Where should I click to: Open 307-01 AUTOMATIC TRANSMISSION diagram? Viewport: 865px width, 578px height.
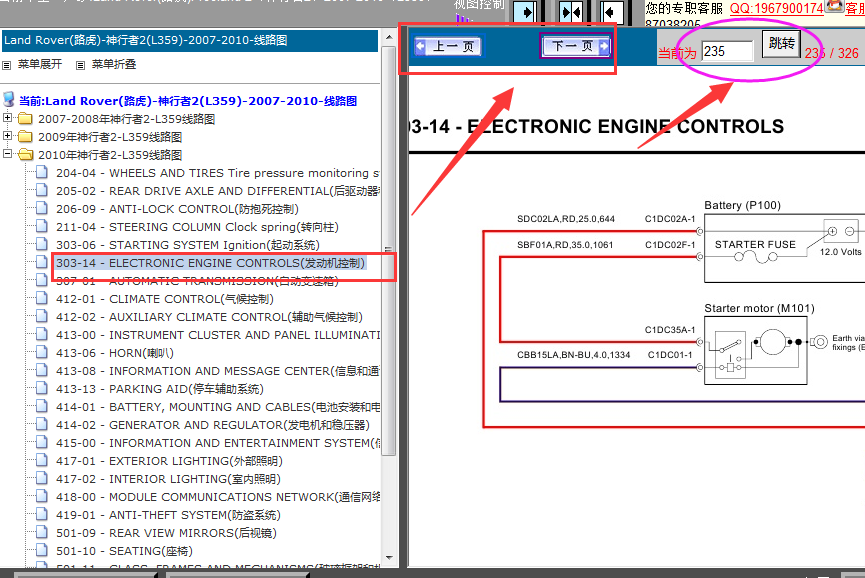[197, 281]
